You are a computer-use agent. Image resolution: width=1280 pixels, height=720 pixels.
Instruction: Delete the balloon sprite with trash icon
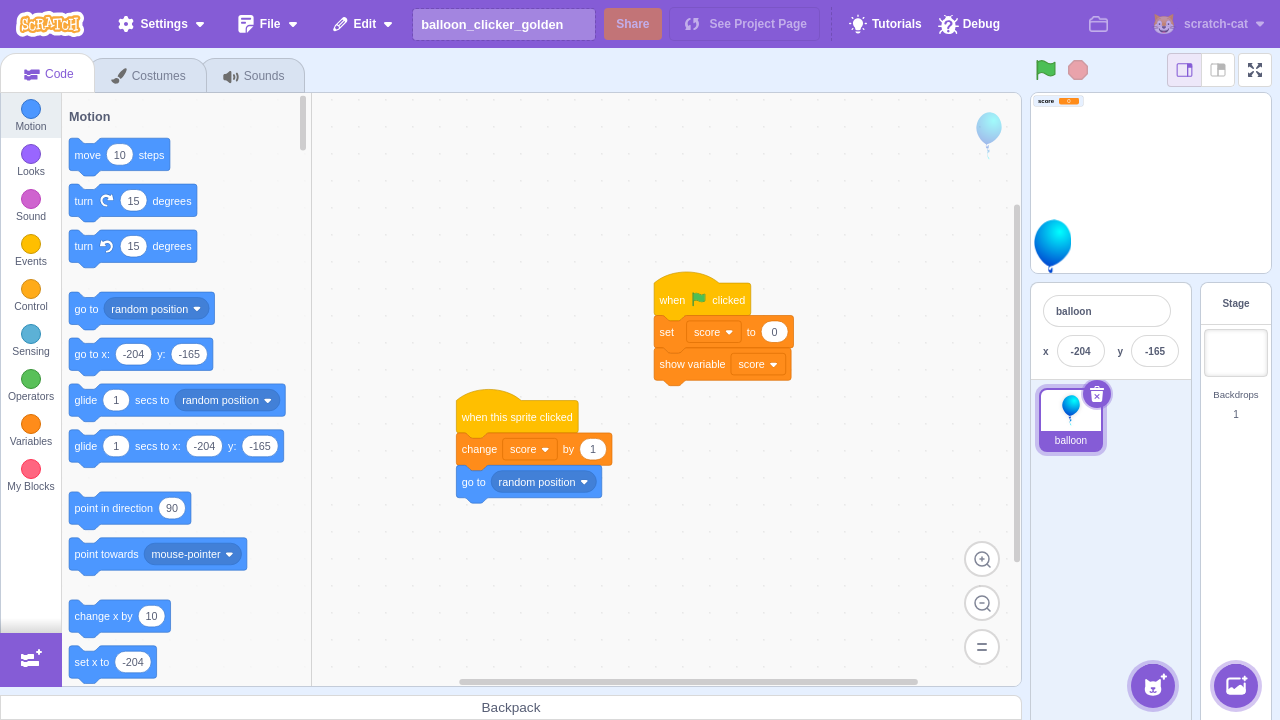1097,394
